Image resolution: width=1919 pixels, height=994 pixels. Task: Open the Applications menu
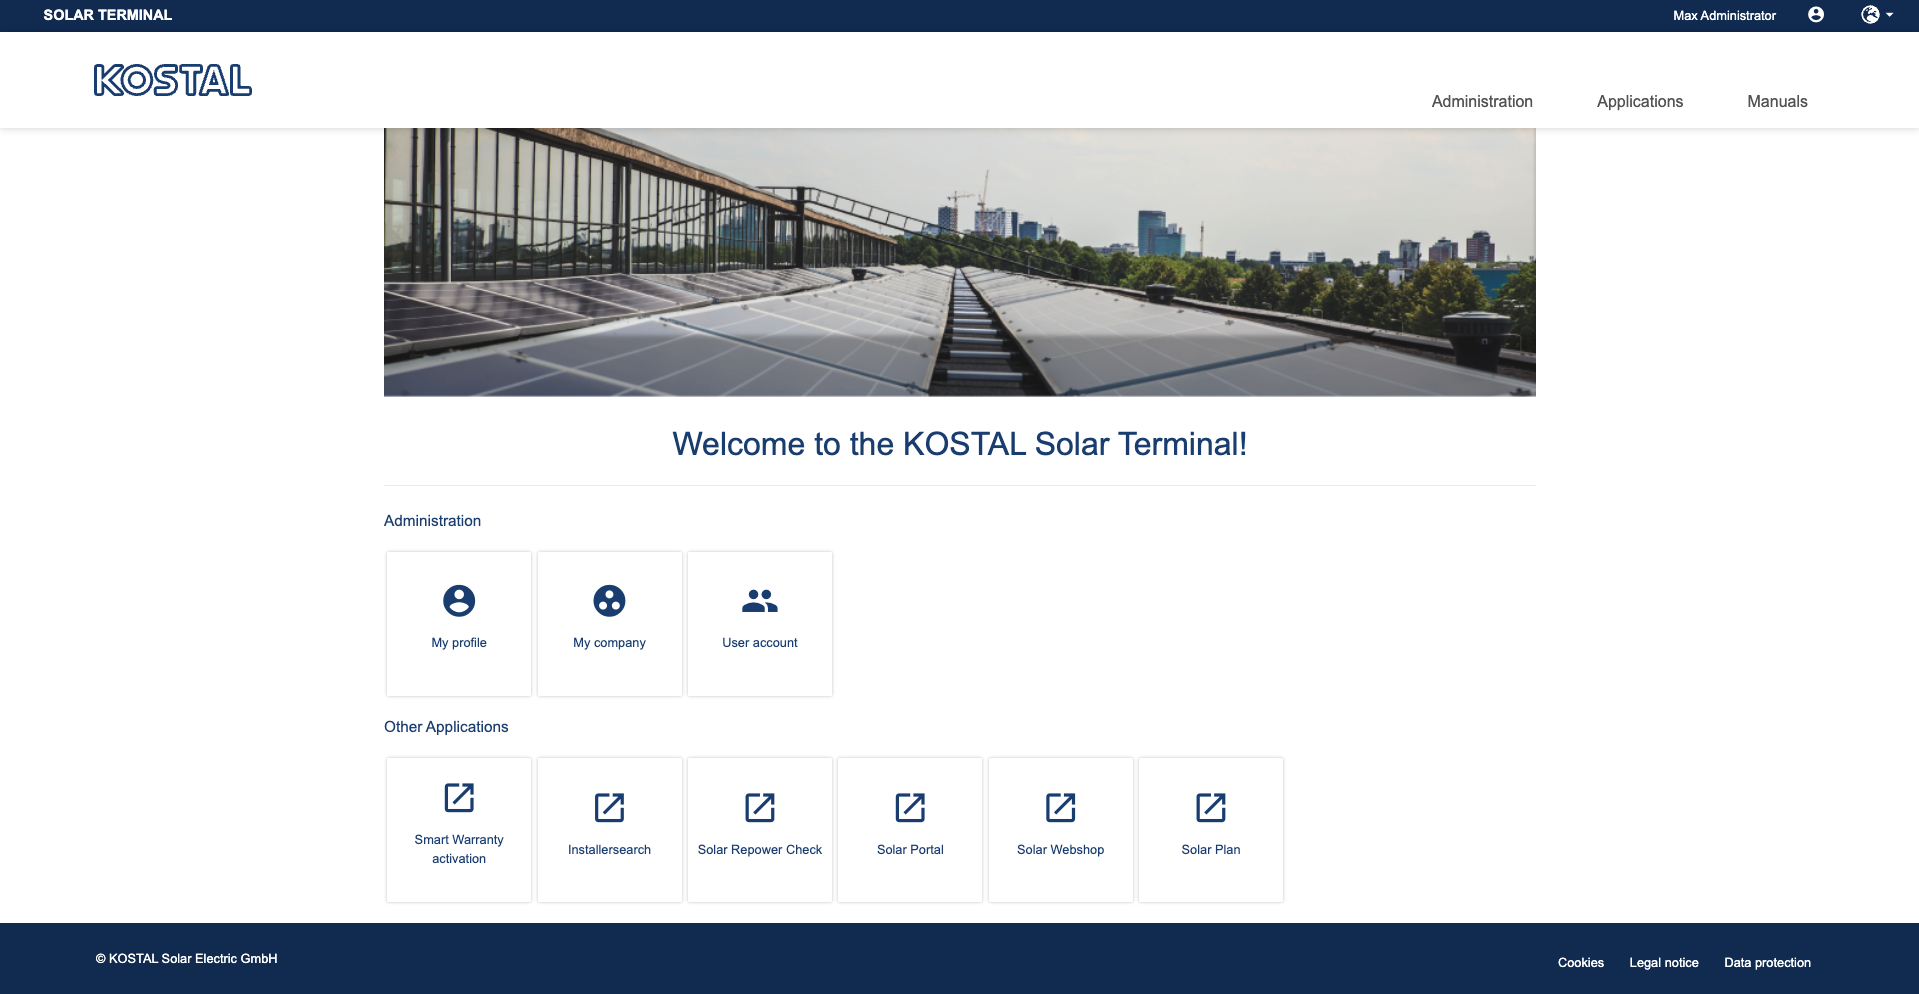[1640, 102]
